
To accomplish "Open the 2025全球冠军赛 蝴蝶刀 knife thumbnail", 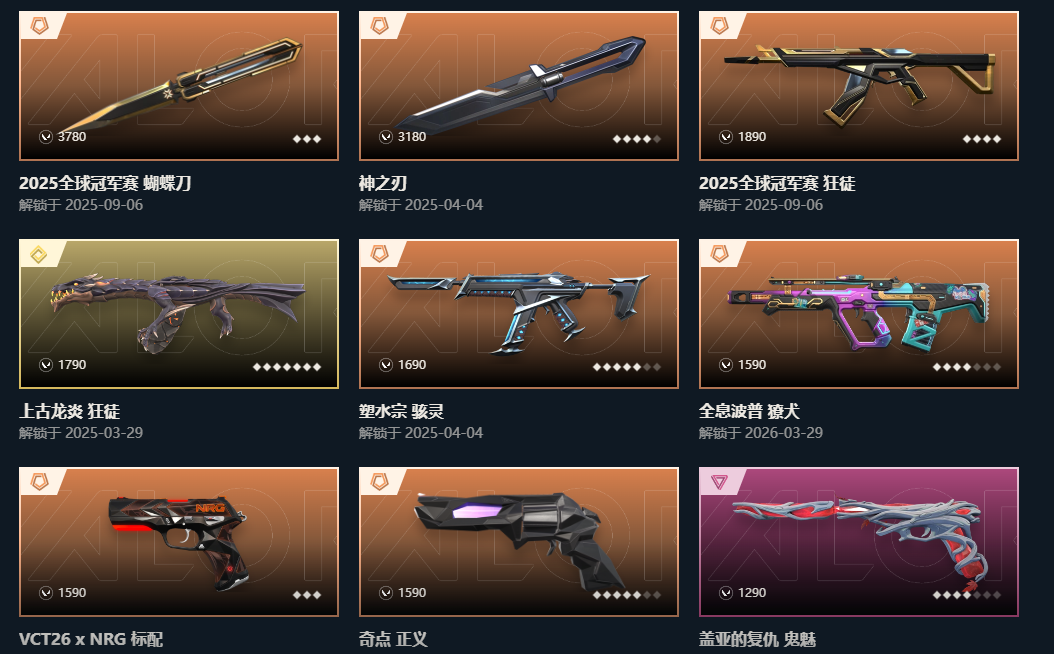I will (179, 86).
